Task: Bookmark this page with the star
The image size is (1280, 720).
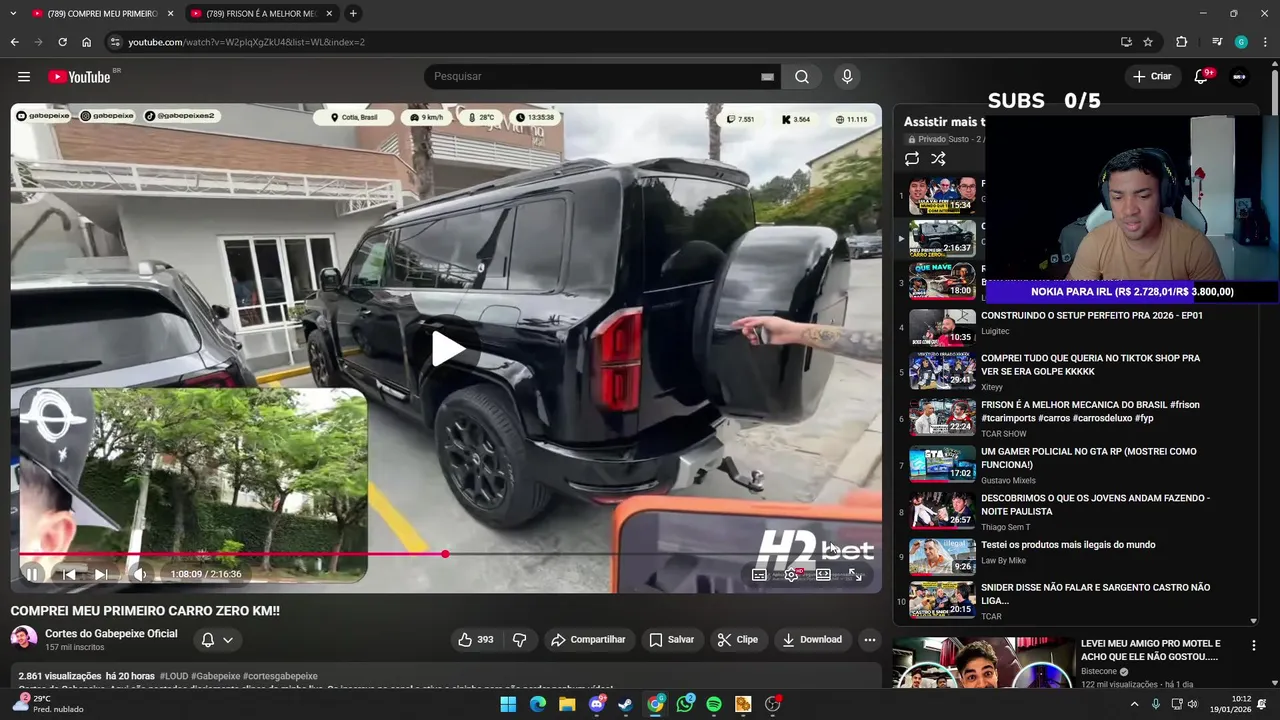Action: (1148, 42)
